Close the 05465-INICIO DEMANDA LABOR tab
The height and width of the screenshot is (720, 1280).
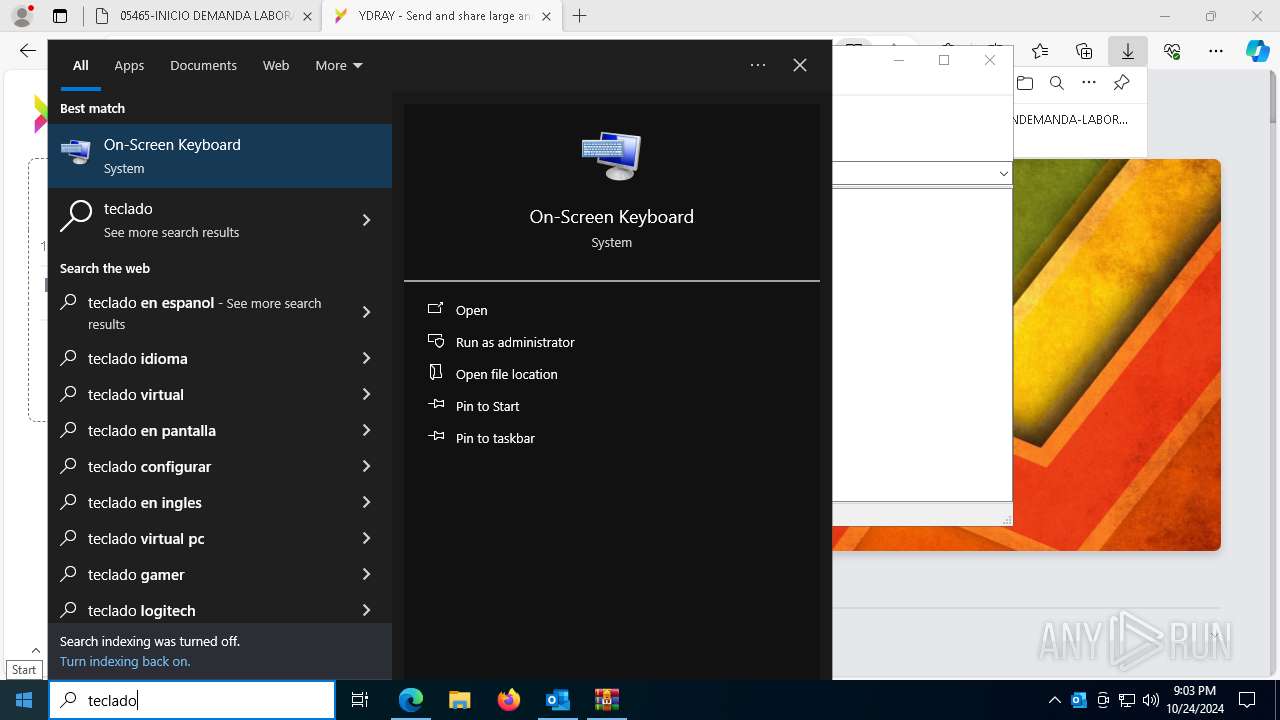[306, 16]
